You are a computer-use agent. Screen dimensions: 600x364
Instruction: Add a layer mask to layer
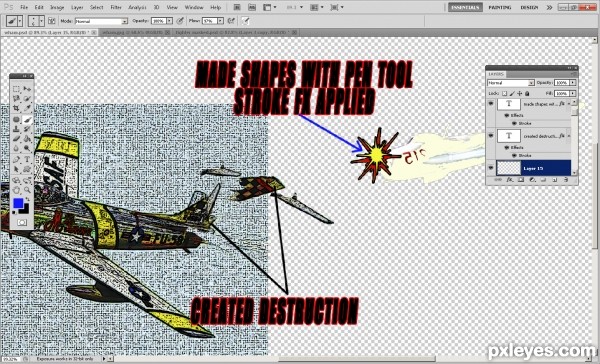(x=521, y=180)
